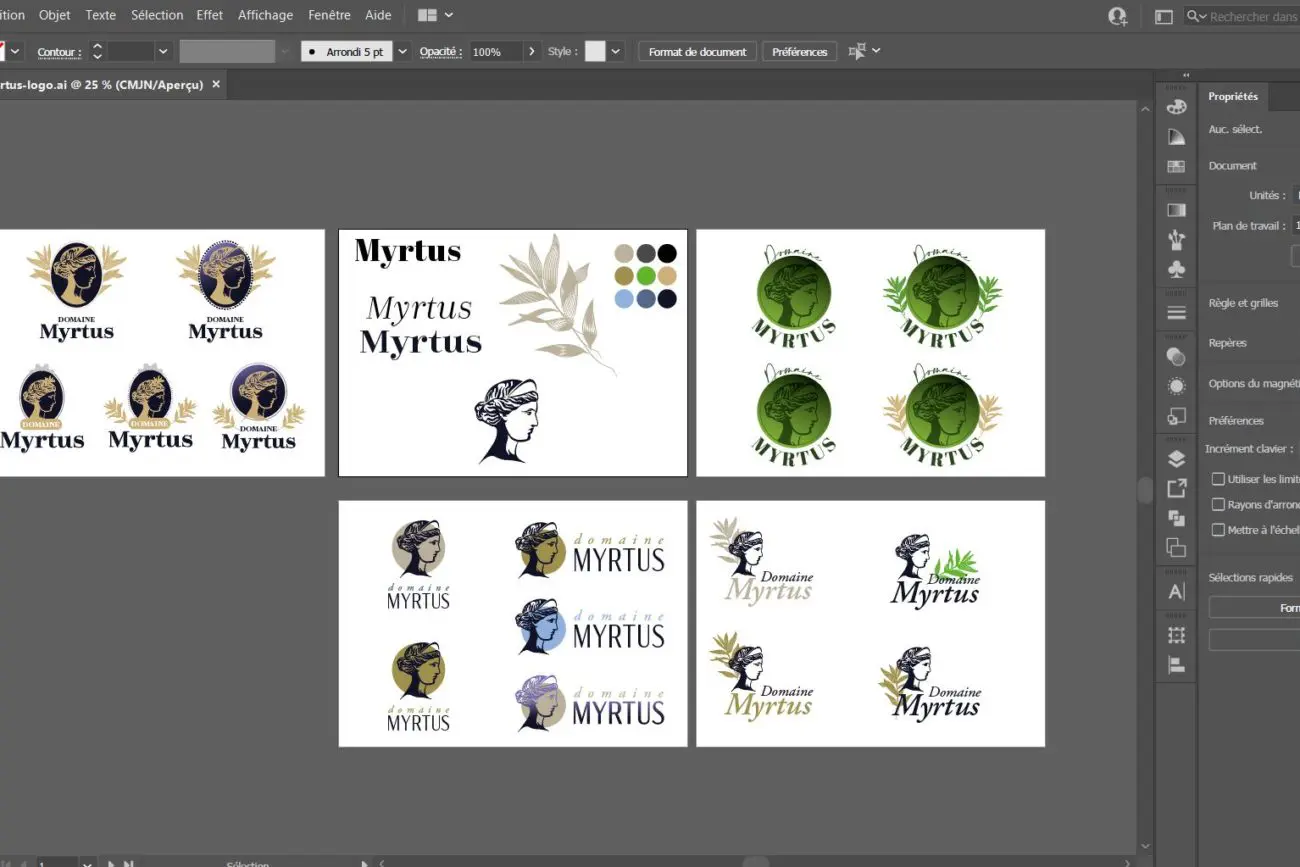Image resolution: width=1300 pixels, height=867 pixels.
Task: Enable the 'Utiliser les limites' checkbox
Action: [x=1218, y=479]
